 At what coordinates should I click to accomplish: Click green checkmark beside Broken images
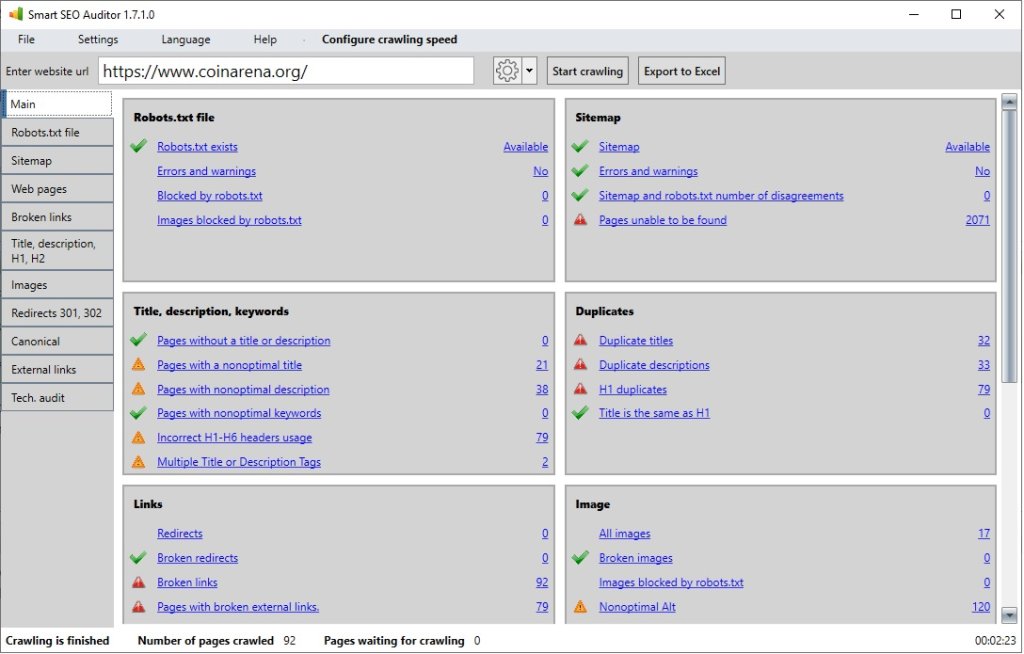point(580,558)
